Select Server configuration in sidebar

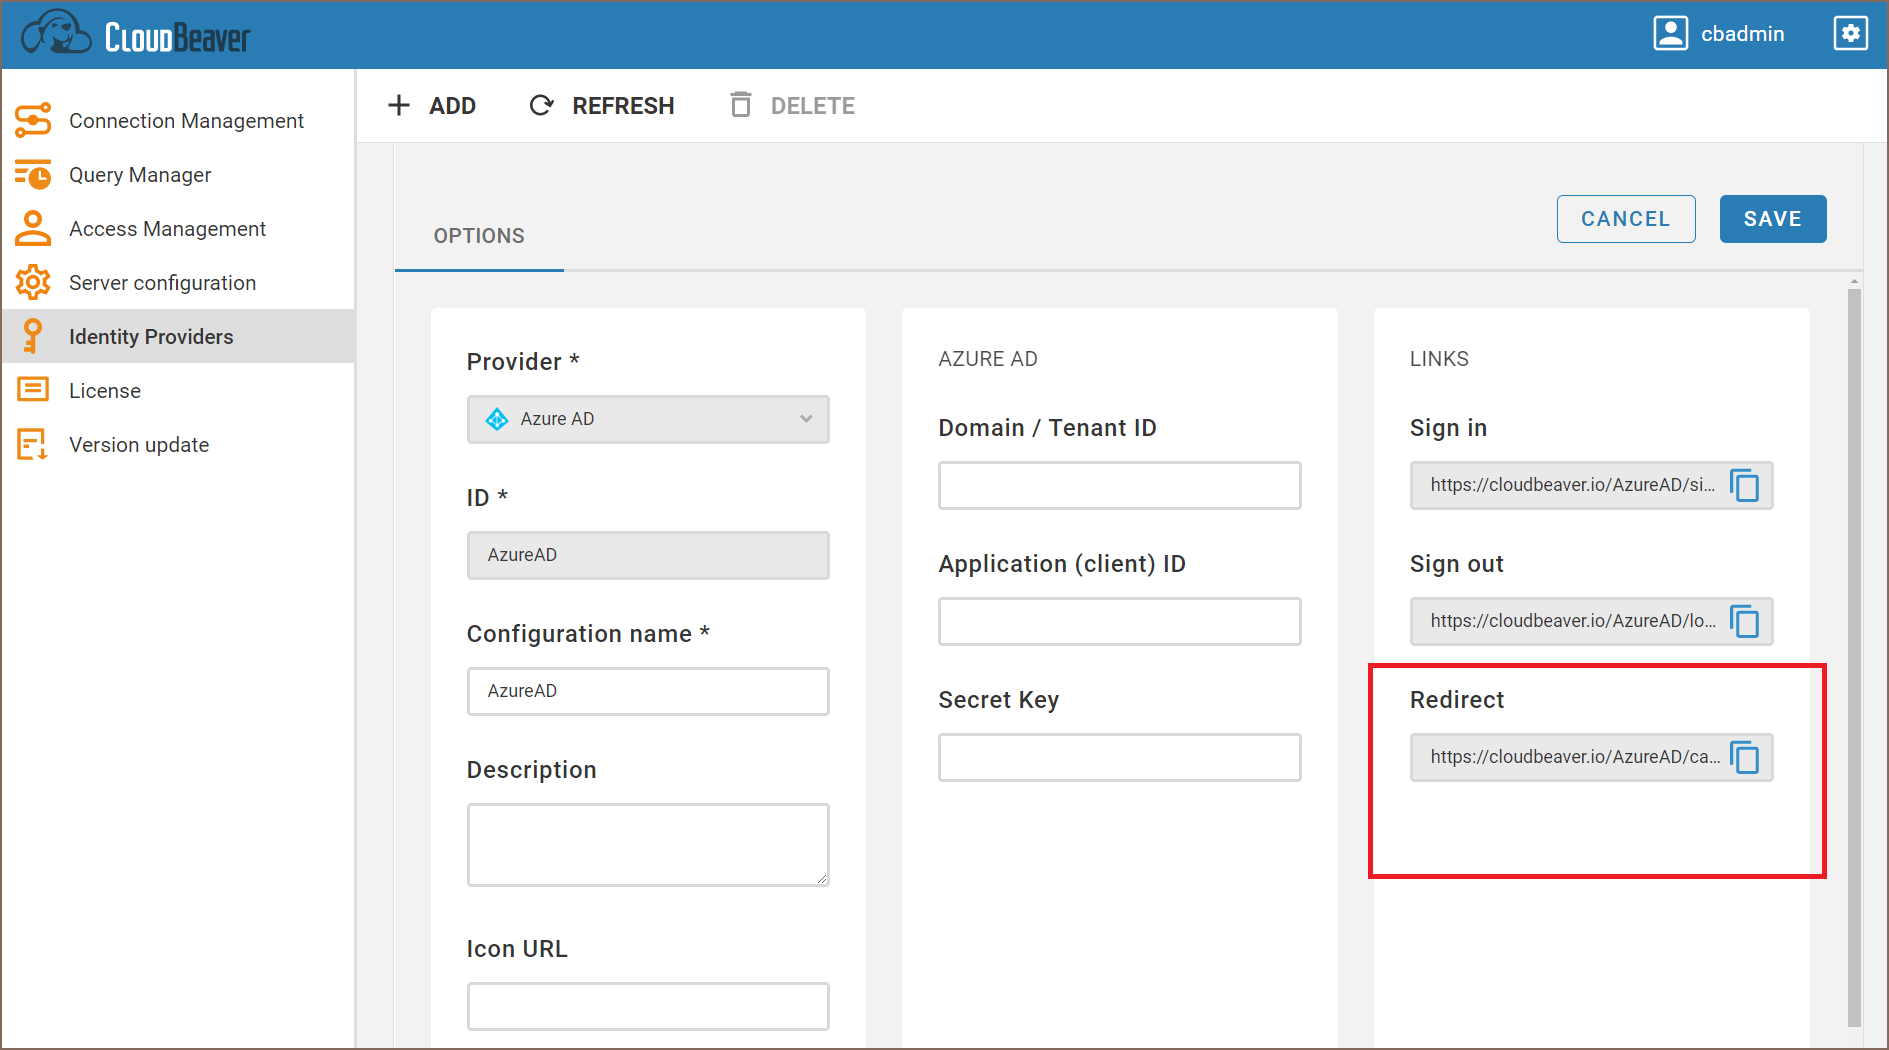(162, 283)
